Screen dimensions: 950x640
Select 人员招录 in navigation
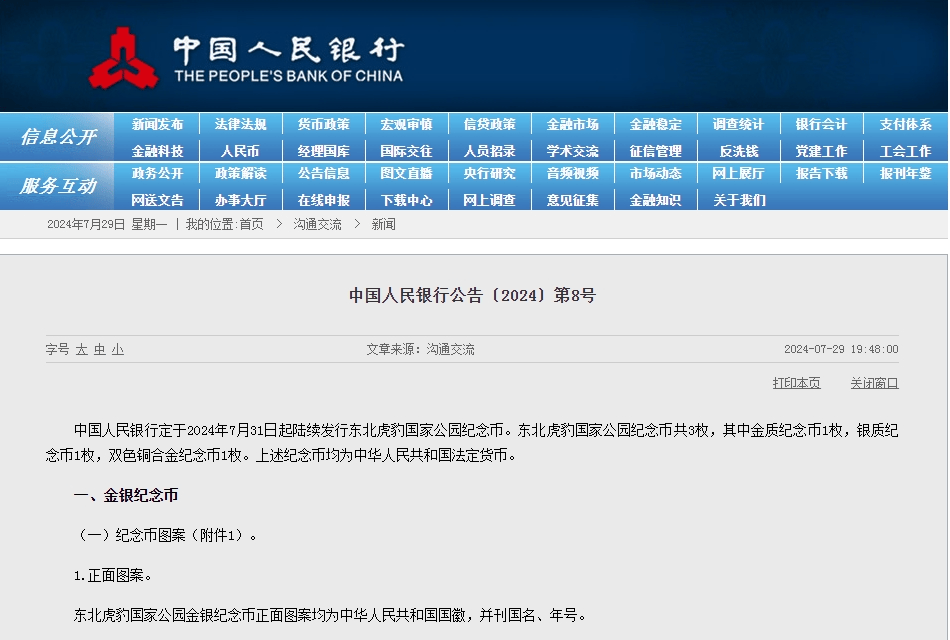pos(490,151)
